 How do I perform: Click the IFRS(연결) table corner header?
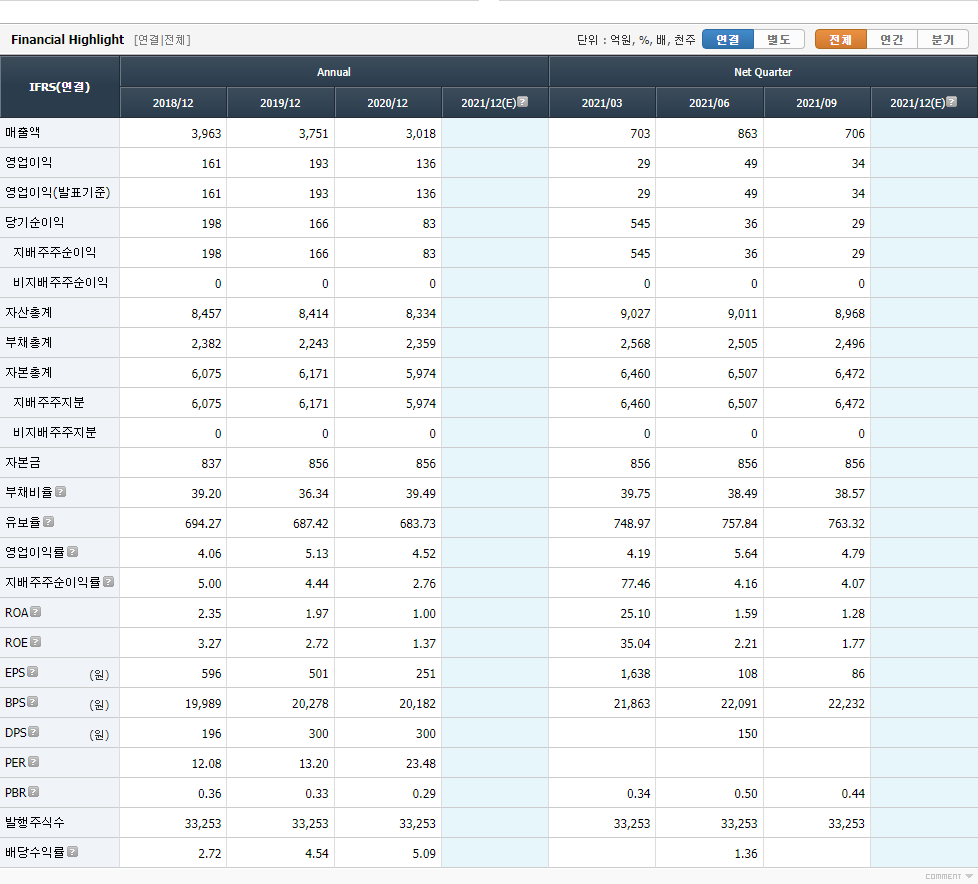[x=59, y=87]
